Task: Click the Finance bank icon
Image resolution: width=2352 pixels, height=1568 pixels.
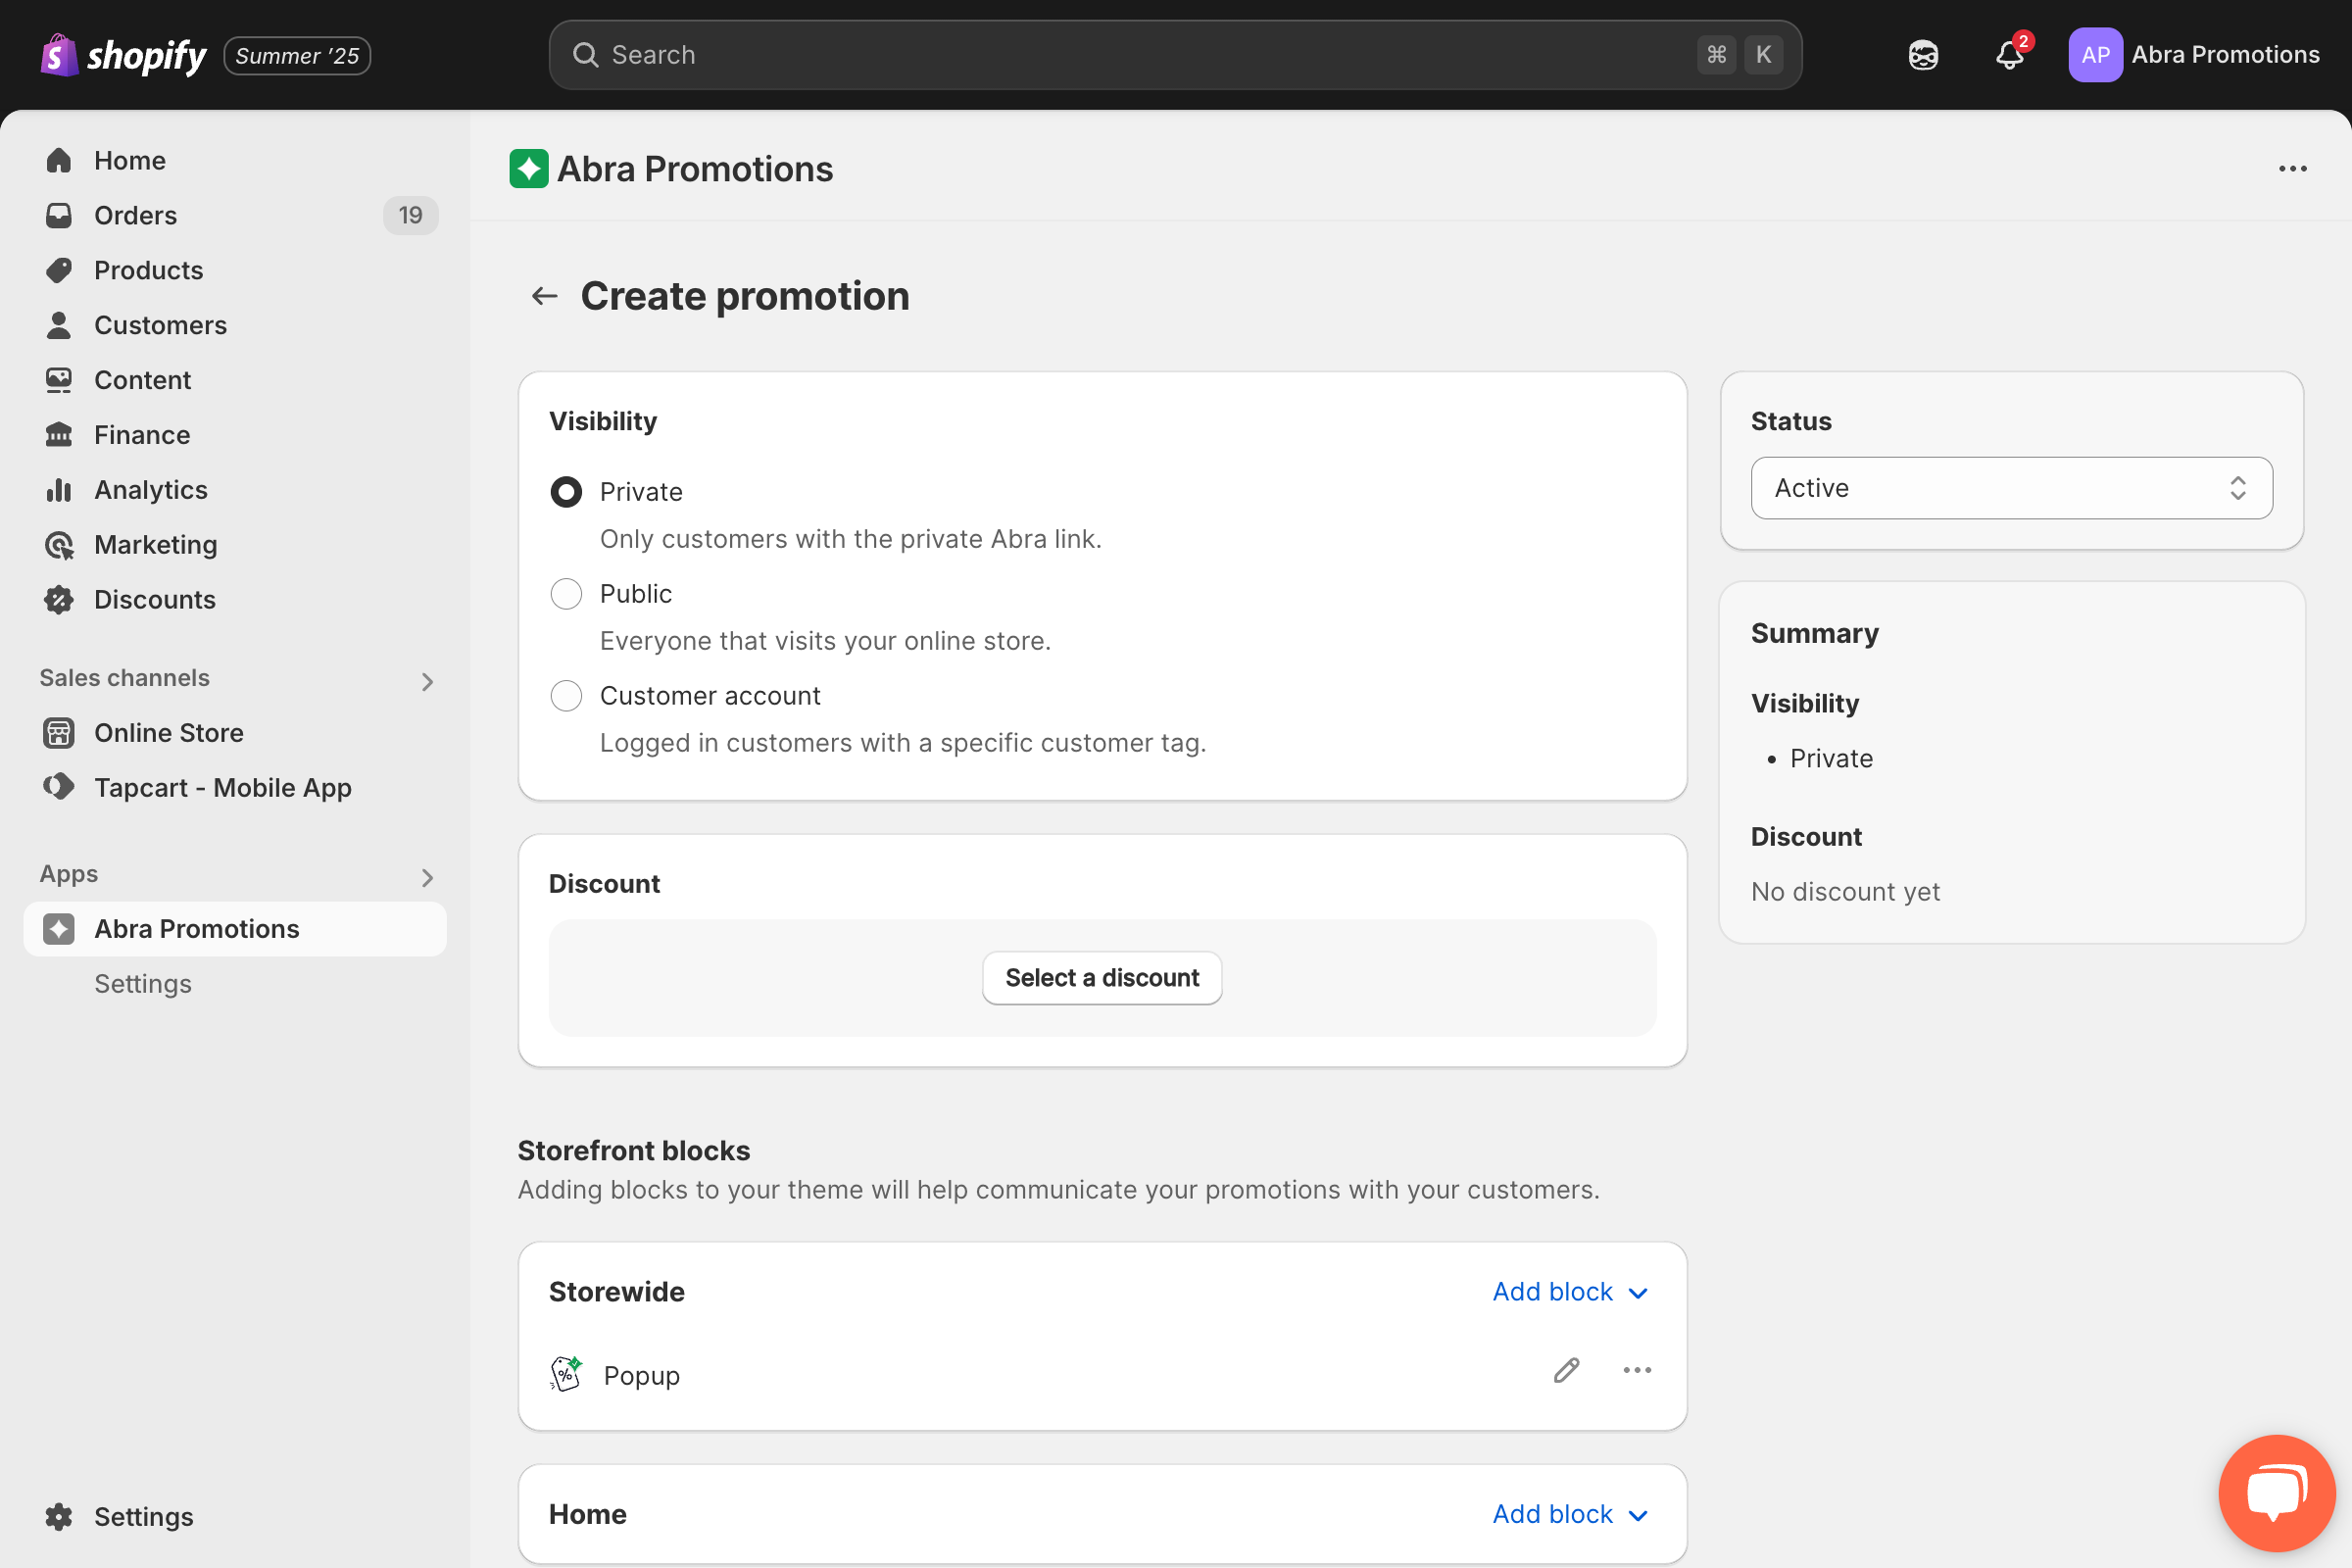Action: point(59,435)
